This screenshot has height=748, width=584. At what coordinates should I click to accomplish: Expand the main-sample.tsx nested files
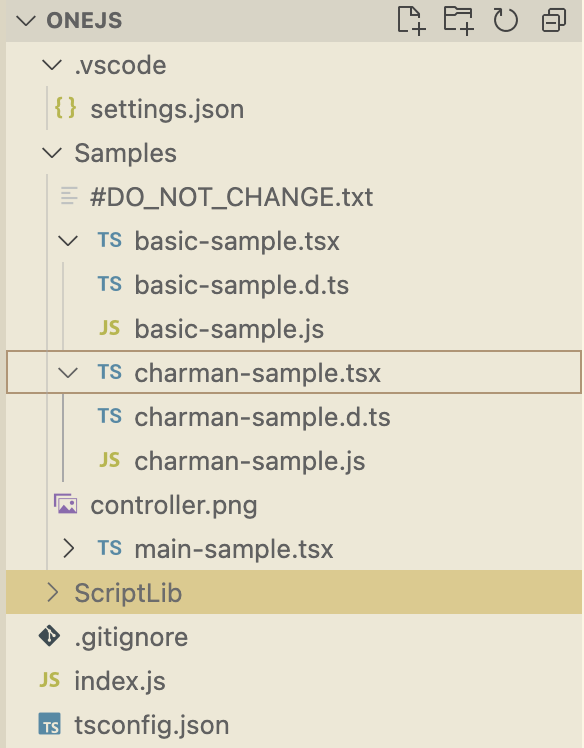[68, 549]
